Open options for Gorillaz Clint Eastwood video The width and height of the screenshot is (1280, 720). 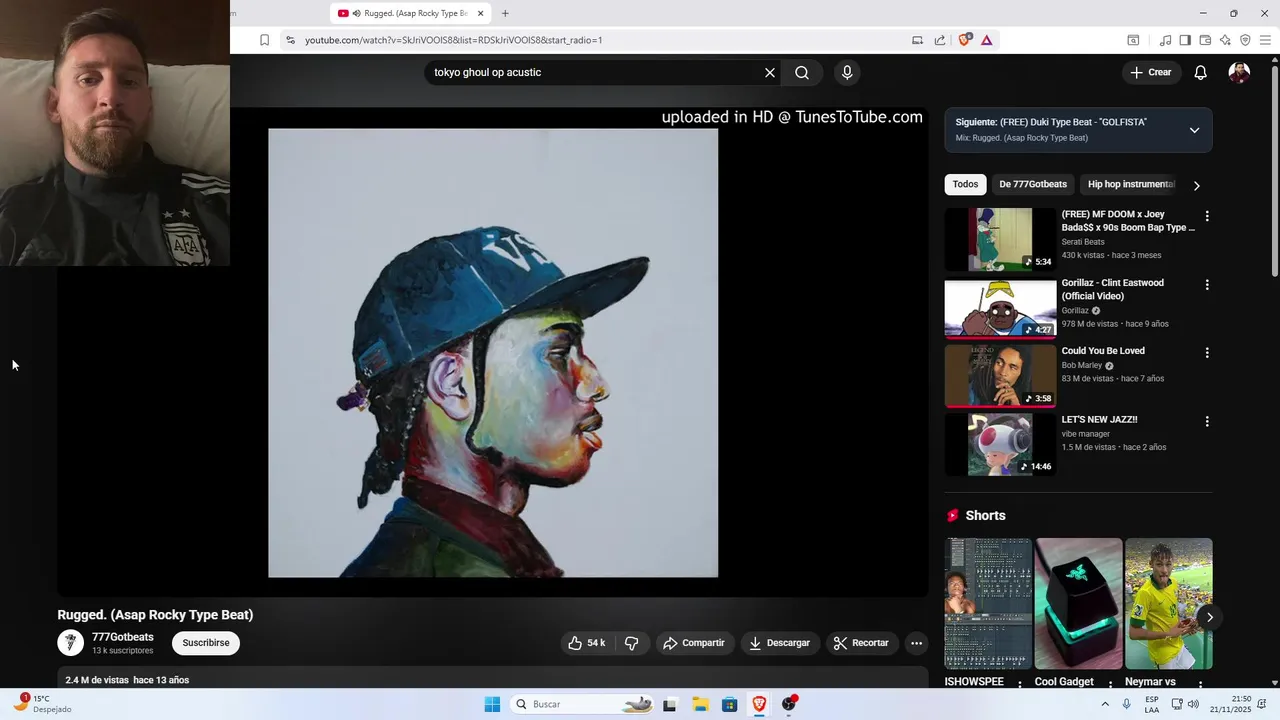[x=1207, y=285]
